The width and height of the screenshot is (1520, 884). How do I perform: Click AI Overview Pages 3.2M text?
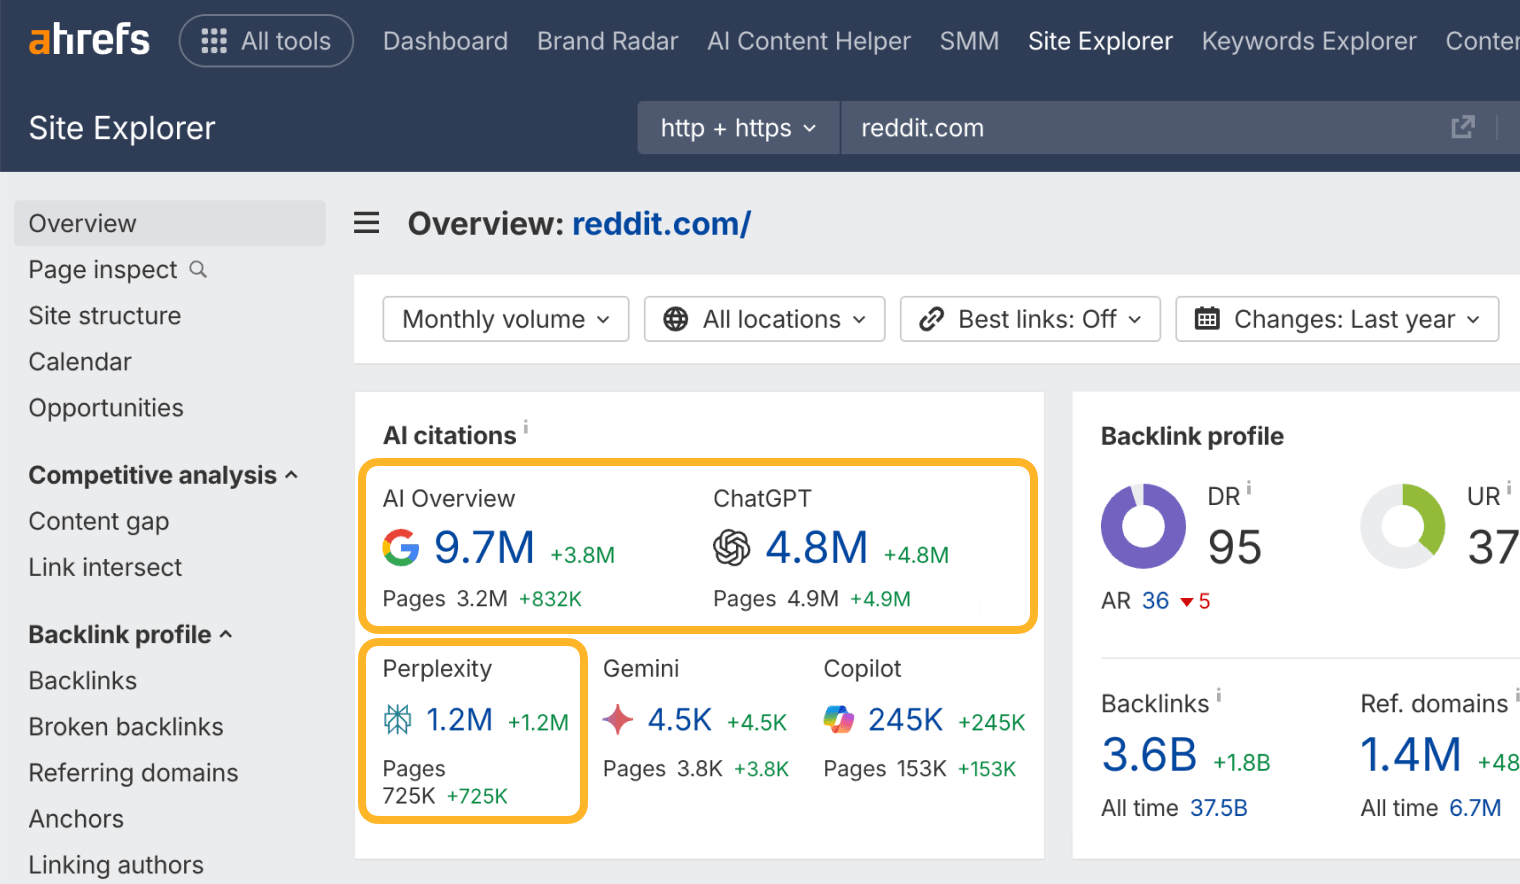[x=445, y=599]
